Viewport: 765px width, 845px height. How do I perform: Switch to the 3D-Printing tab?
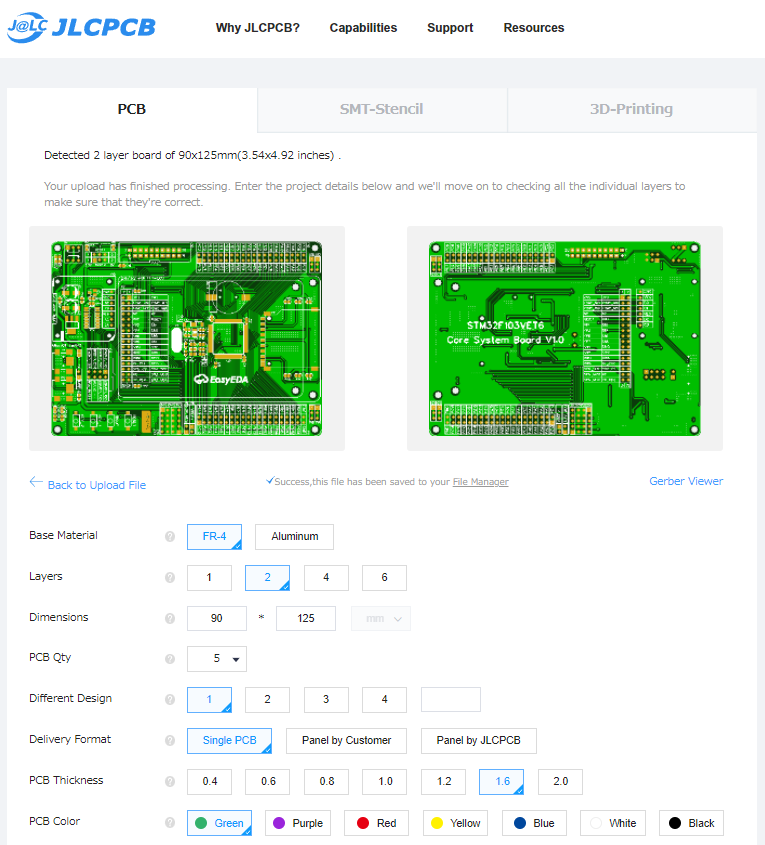click(x=631, y=109)
